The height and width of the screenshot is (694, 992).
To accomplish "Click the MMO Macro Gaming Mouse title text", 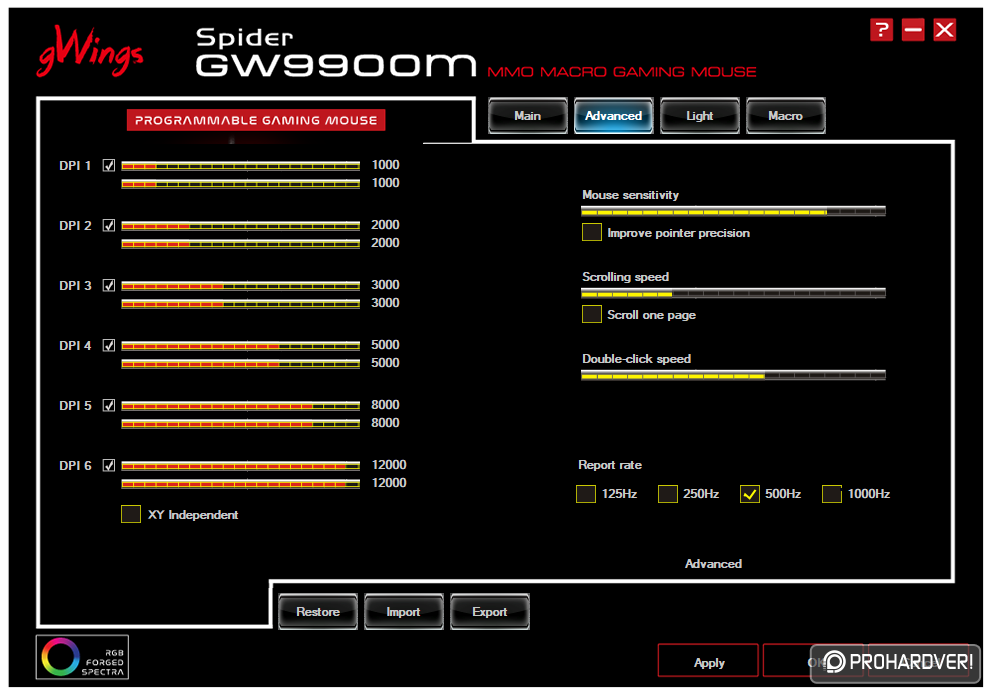I will [622, 71].
